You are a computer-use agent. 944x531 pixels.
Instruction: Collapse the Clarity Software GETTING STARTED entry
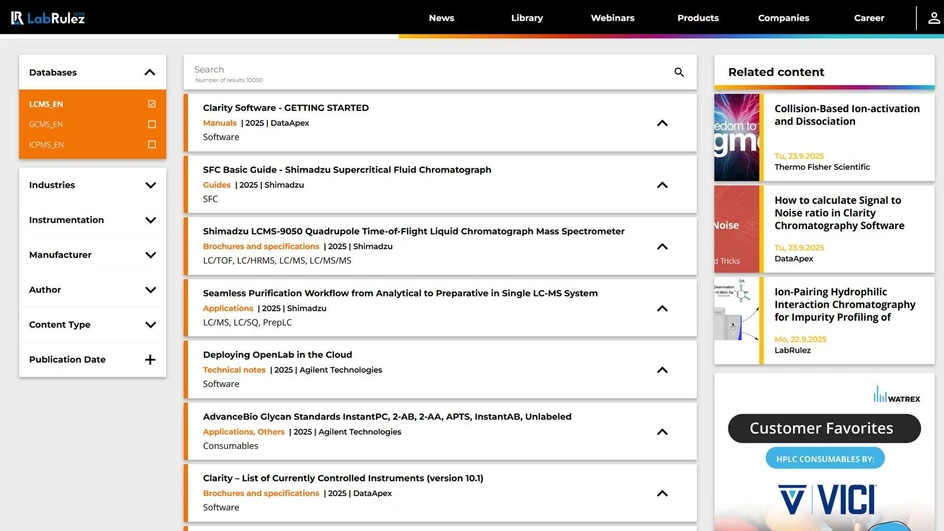[x=662, y=123]
